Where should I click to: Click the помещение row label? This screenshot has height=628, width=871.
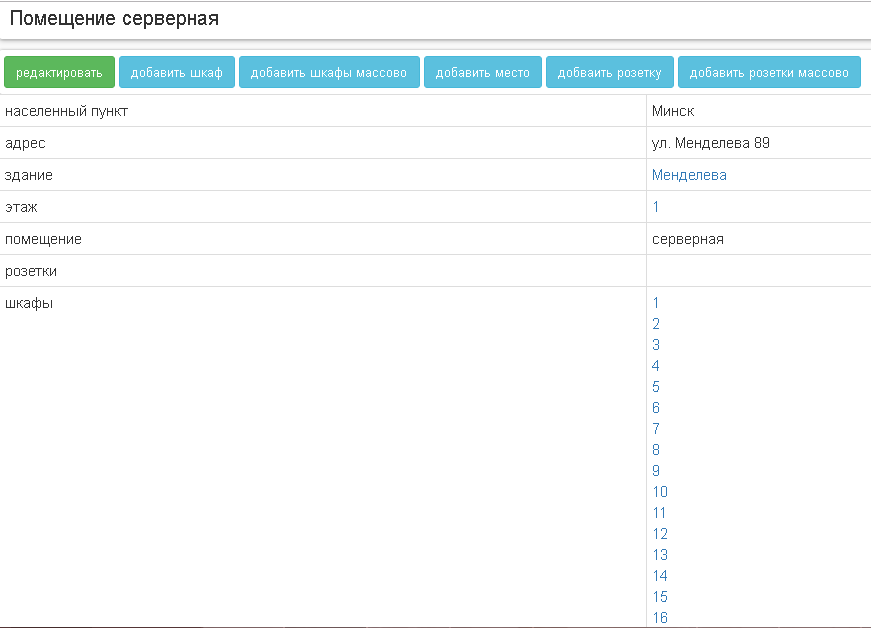click(x=43, y=239)
